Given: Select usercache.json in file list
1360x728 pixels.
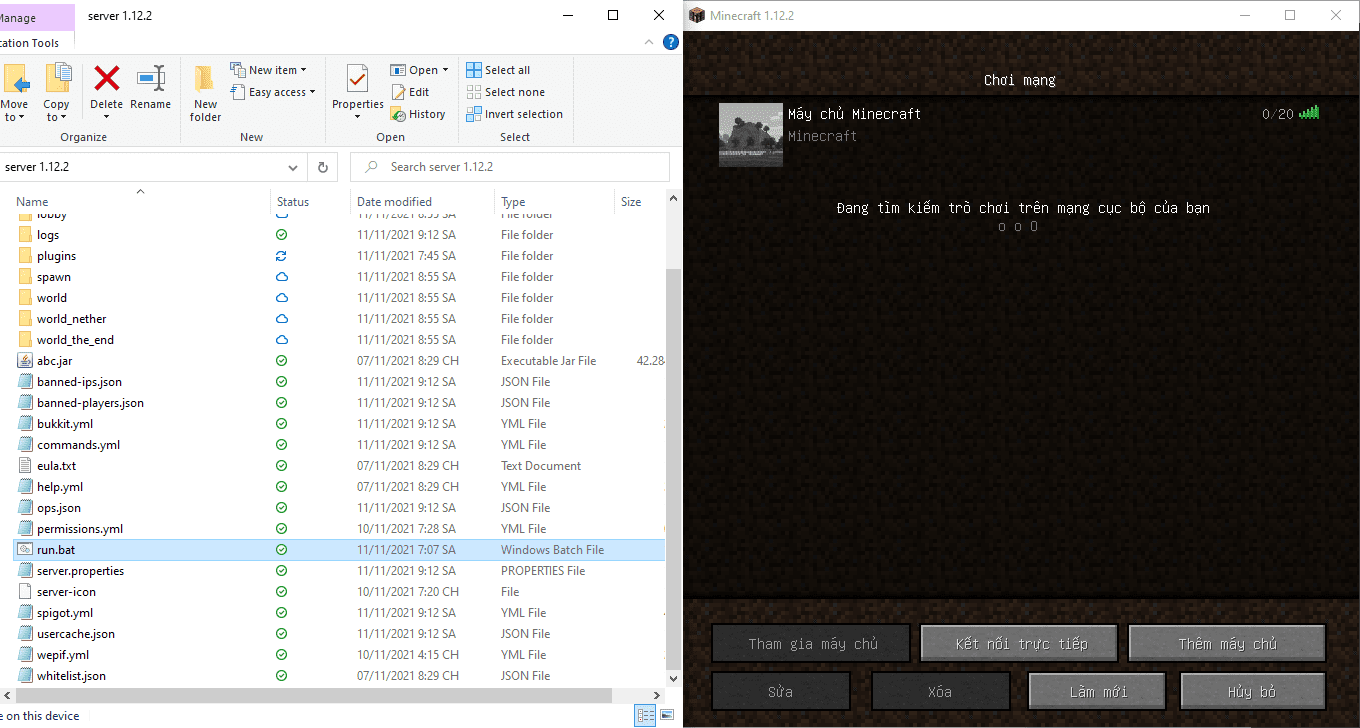Looking at the screenshot, I should 76,634.
